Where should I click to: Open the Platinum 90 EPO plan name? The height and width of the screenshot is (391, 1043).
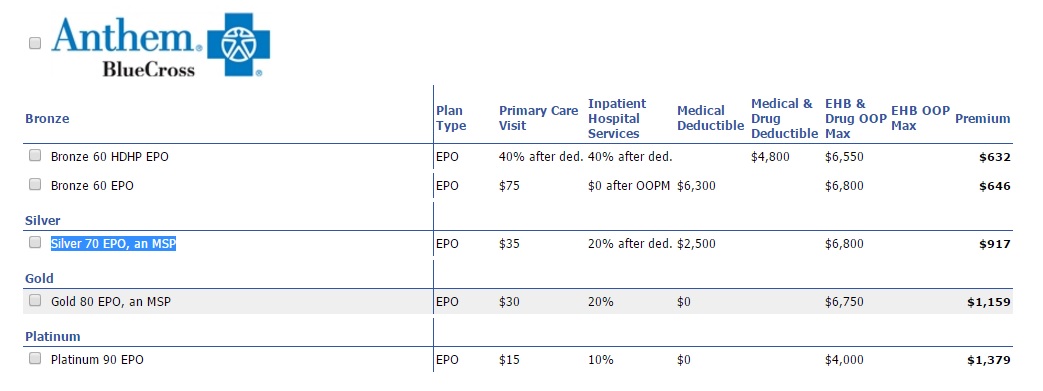(97, 360)
